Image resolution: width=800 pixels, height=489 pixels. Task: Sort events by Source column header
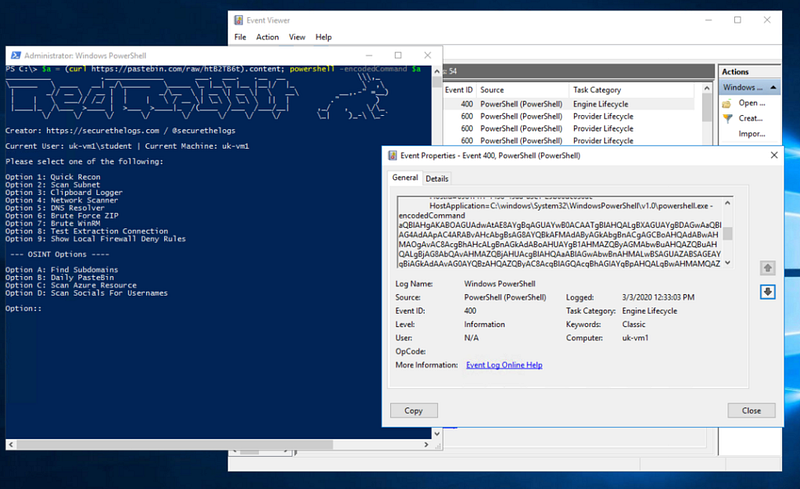coord(522,90)
